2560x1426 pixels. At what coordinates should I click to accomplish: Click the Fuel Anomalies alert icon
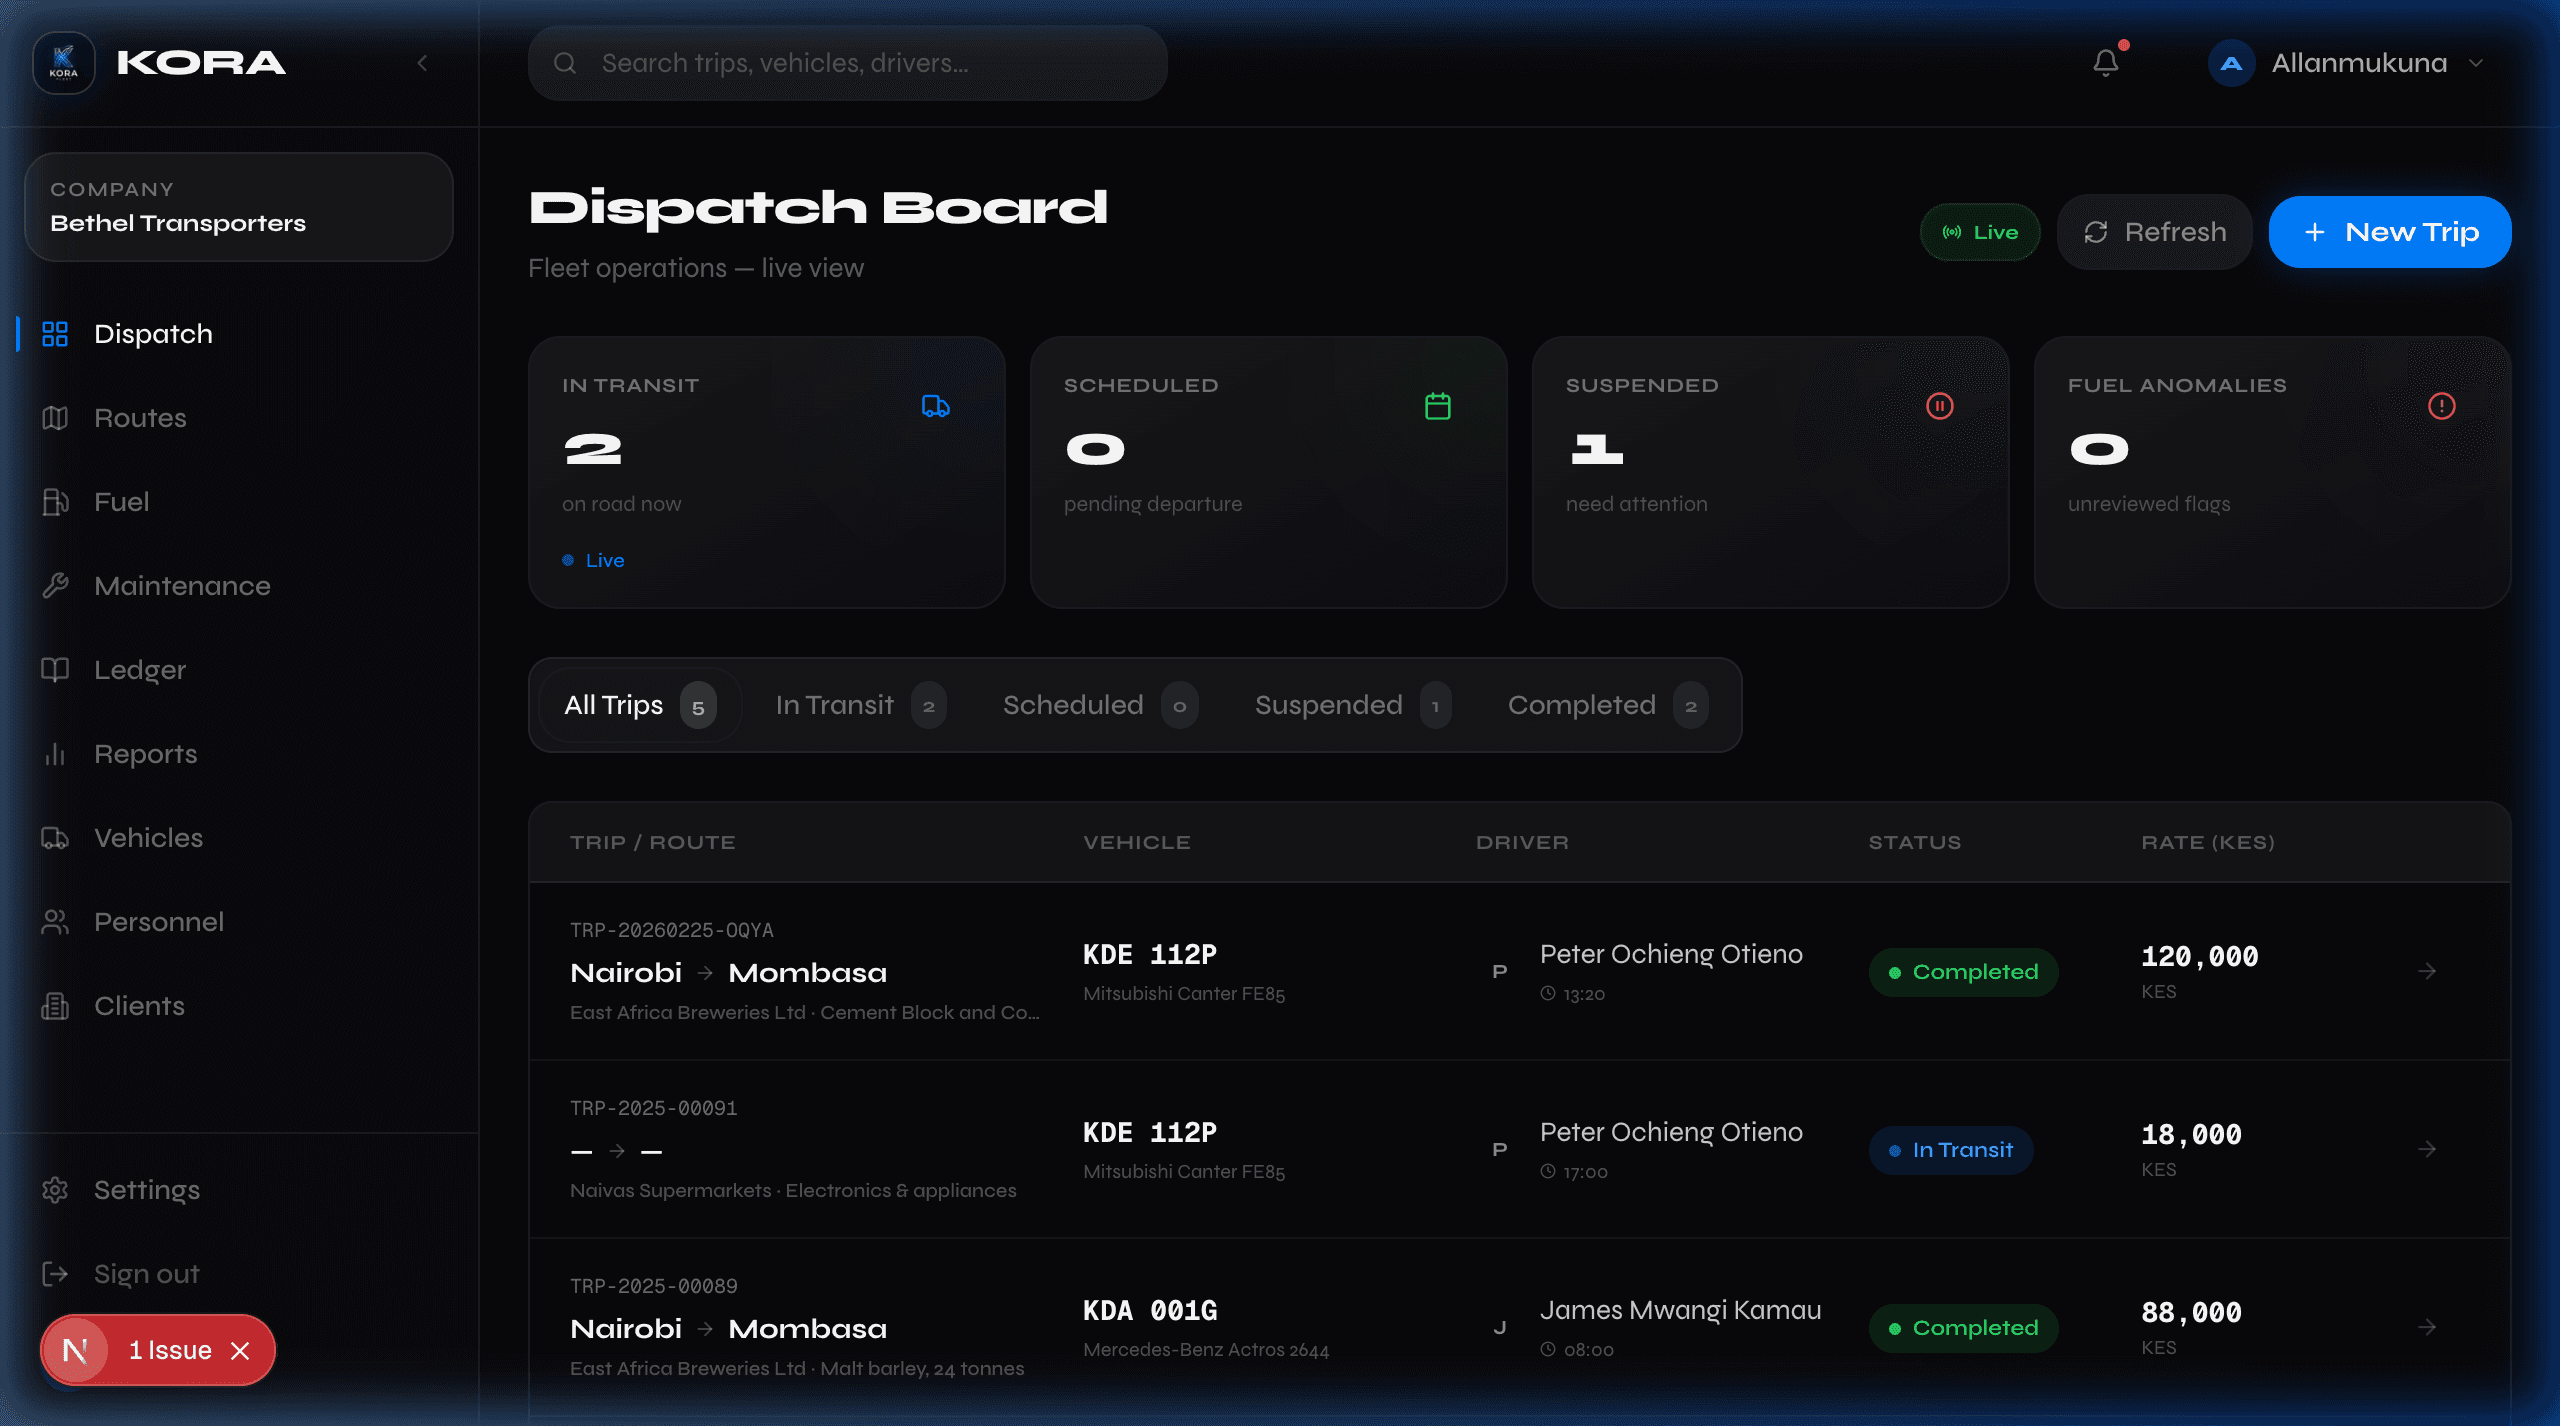pyautogui.click(x=2442, y=406)
